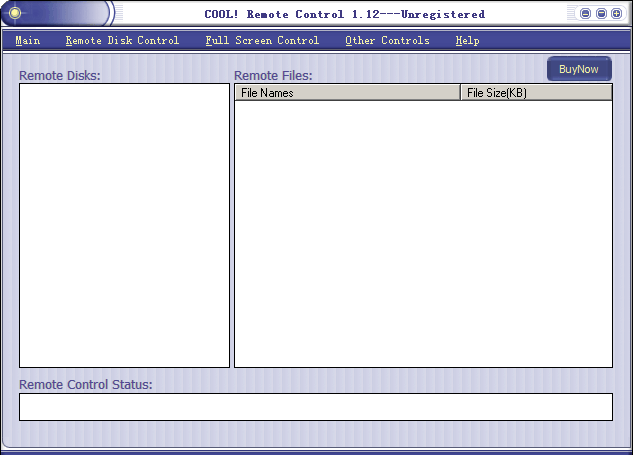Open the Main menu

[28, 41]
